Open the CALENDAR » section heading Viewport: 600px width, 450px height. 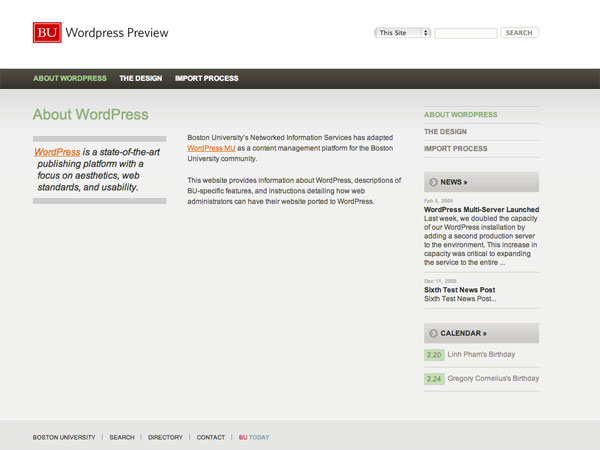click(463, 333)
